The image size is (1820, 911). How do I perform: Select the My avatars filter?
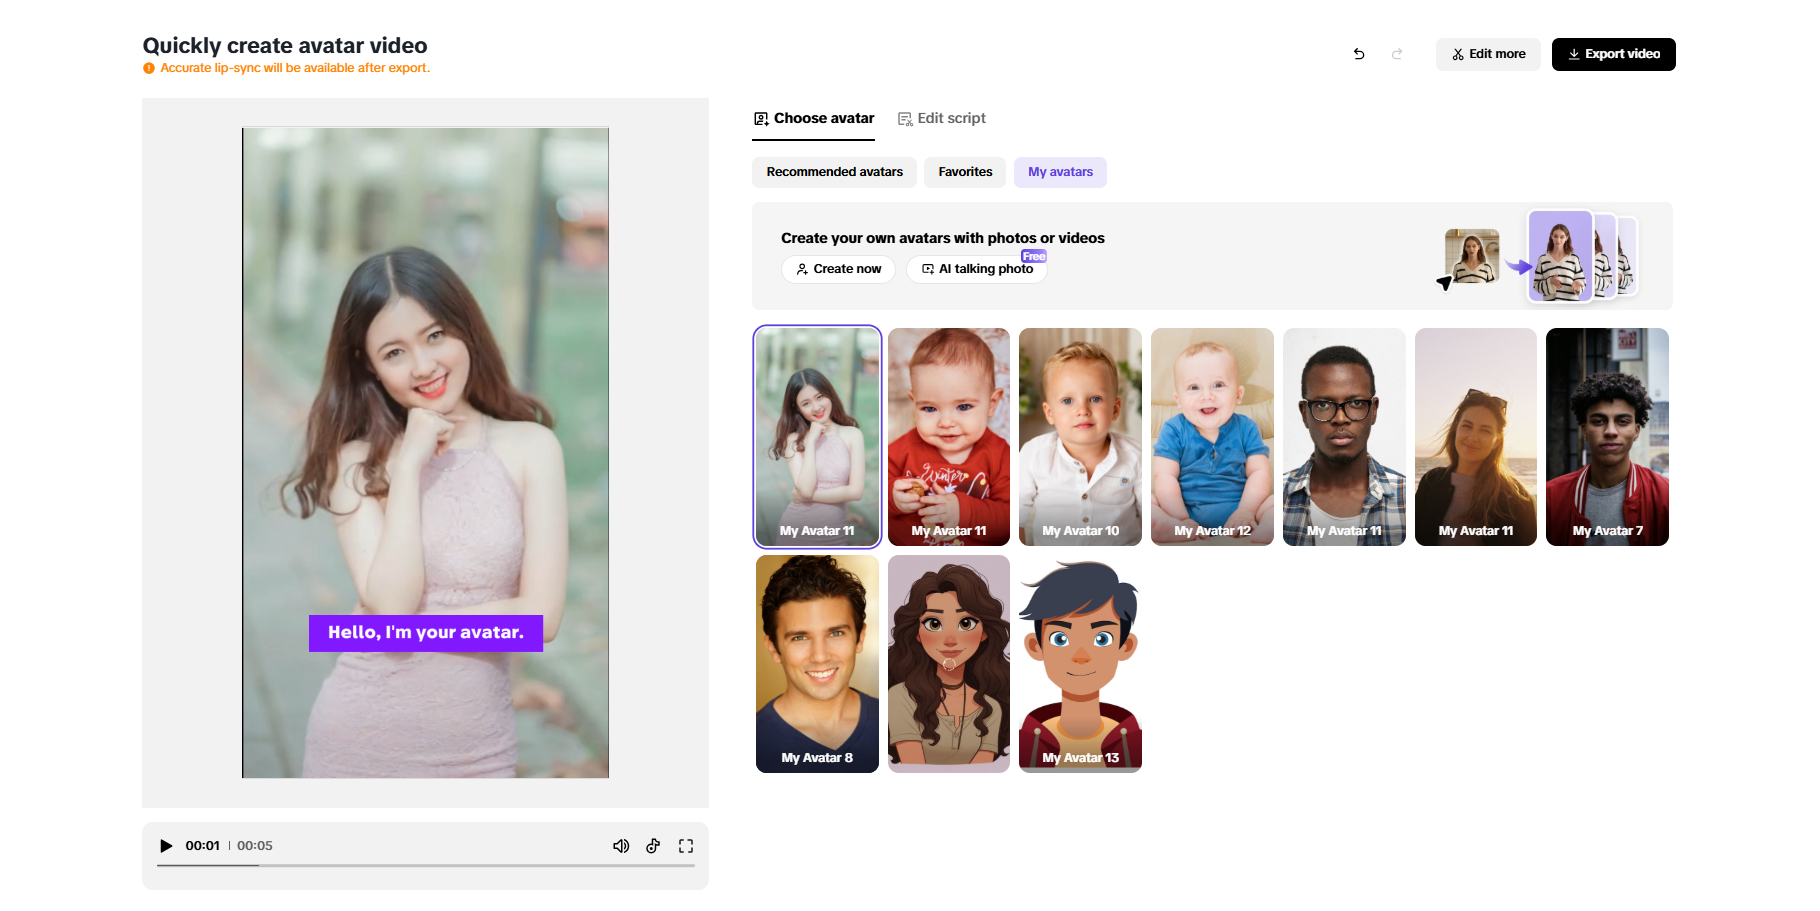(1059, 172)
